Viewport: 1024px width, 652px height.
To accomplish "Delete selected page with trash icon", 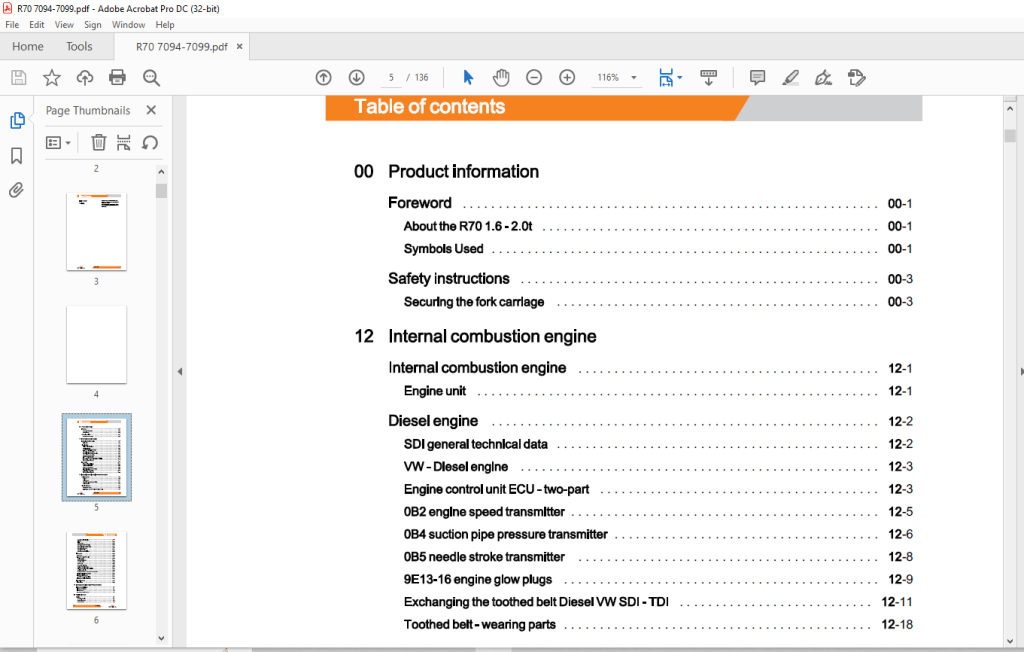I will click(x=99, y=142).
